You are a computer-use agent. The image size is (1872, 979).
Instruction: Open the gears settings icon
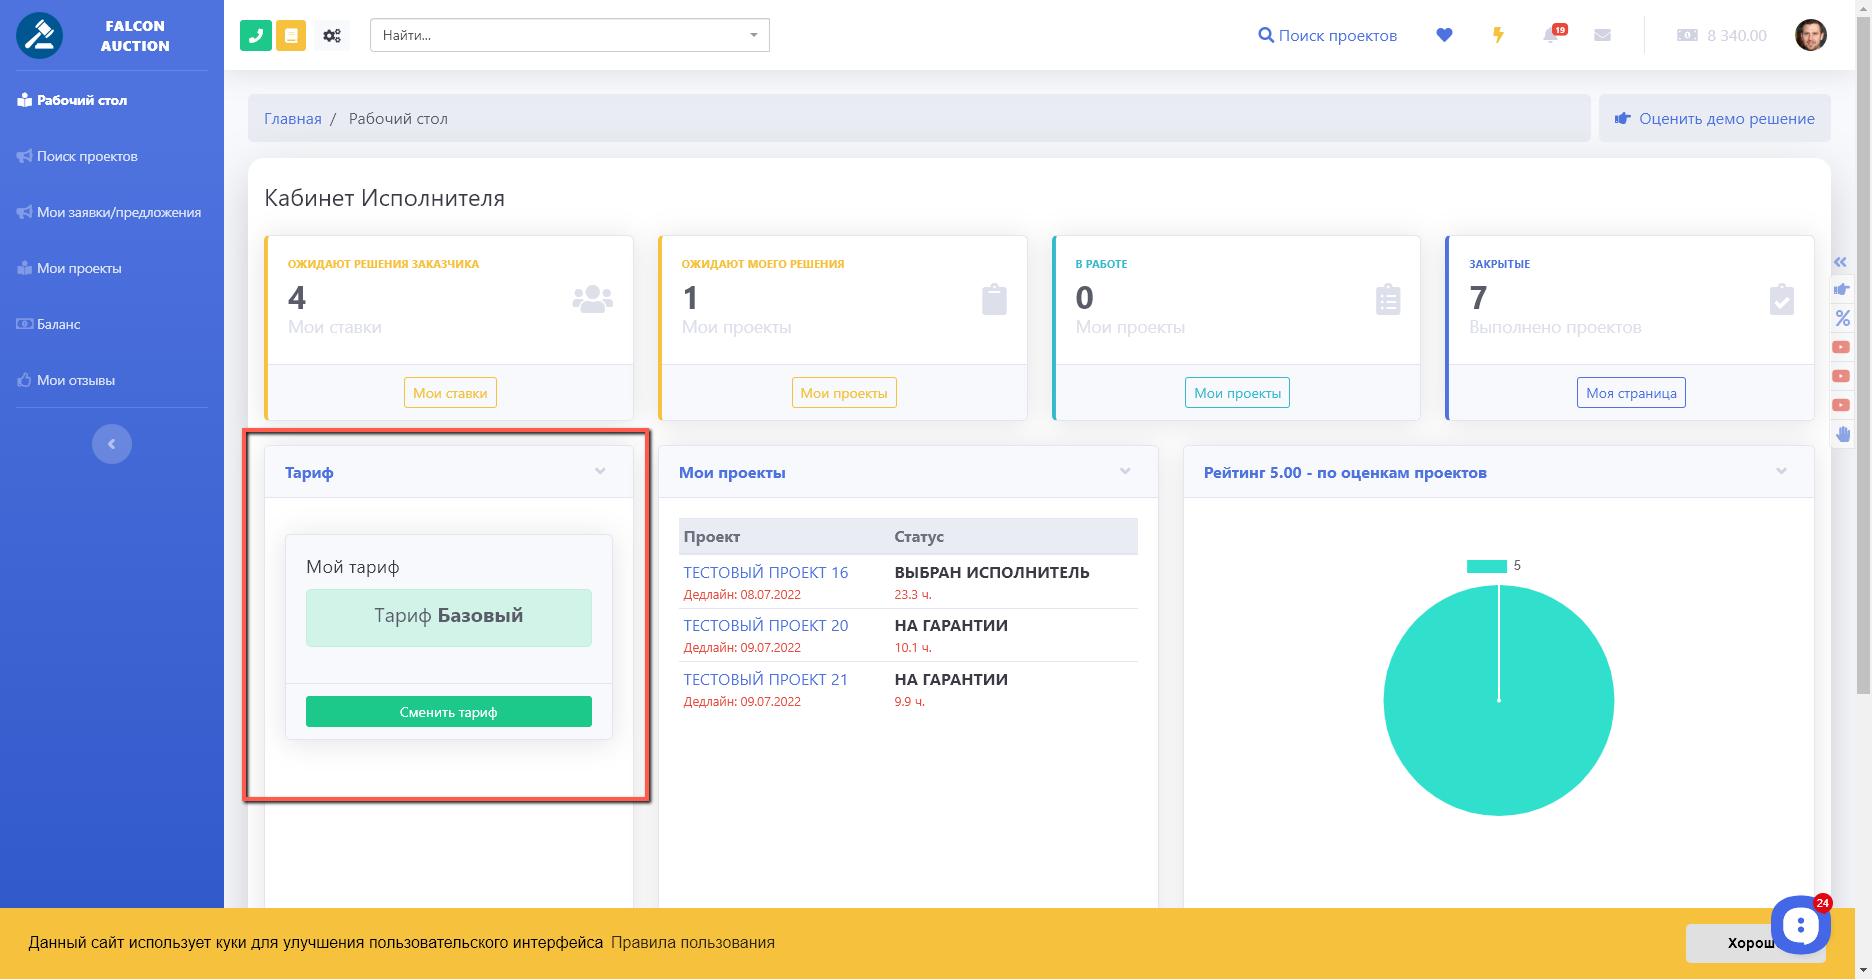(x=332, y=35)
